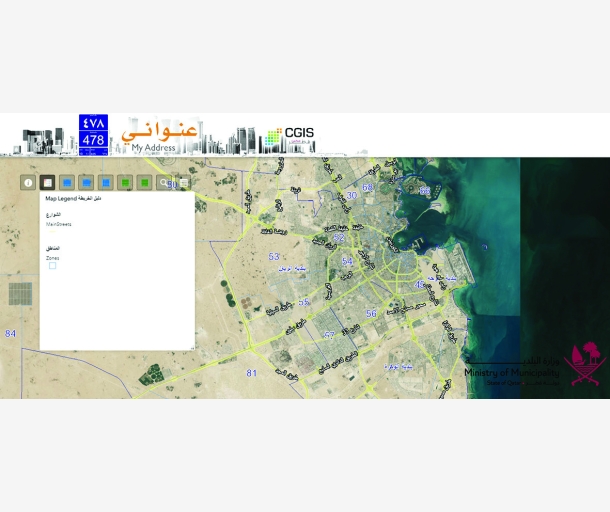Image resolution: width=610 pixels, height=512 pixels.
Task: Click the green icon next to the magnifier
Action: 145,182
